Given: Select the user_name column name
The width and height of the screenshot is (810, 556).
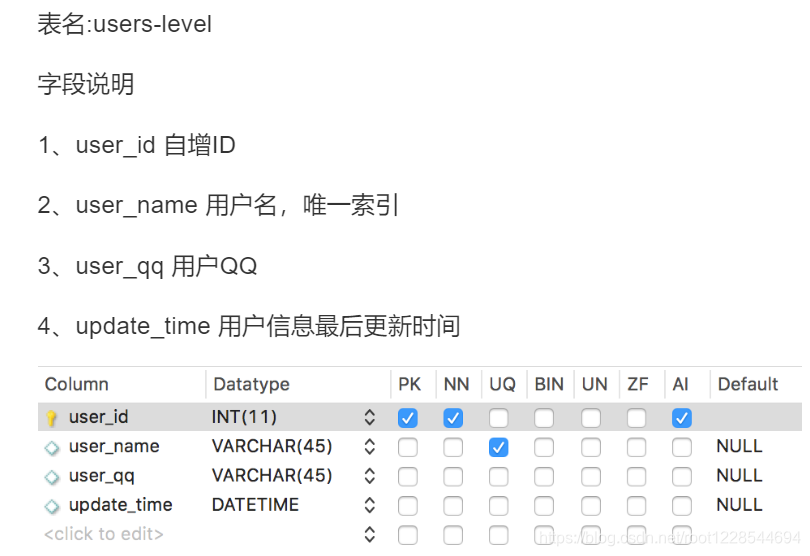Looking at the screenshot, I should point(114,446).
